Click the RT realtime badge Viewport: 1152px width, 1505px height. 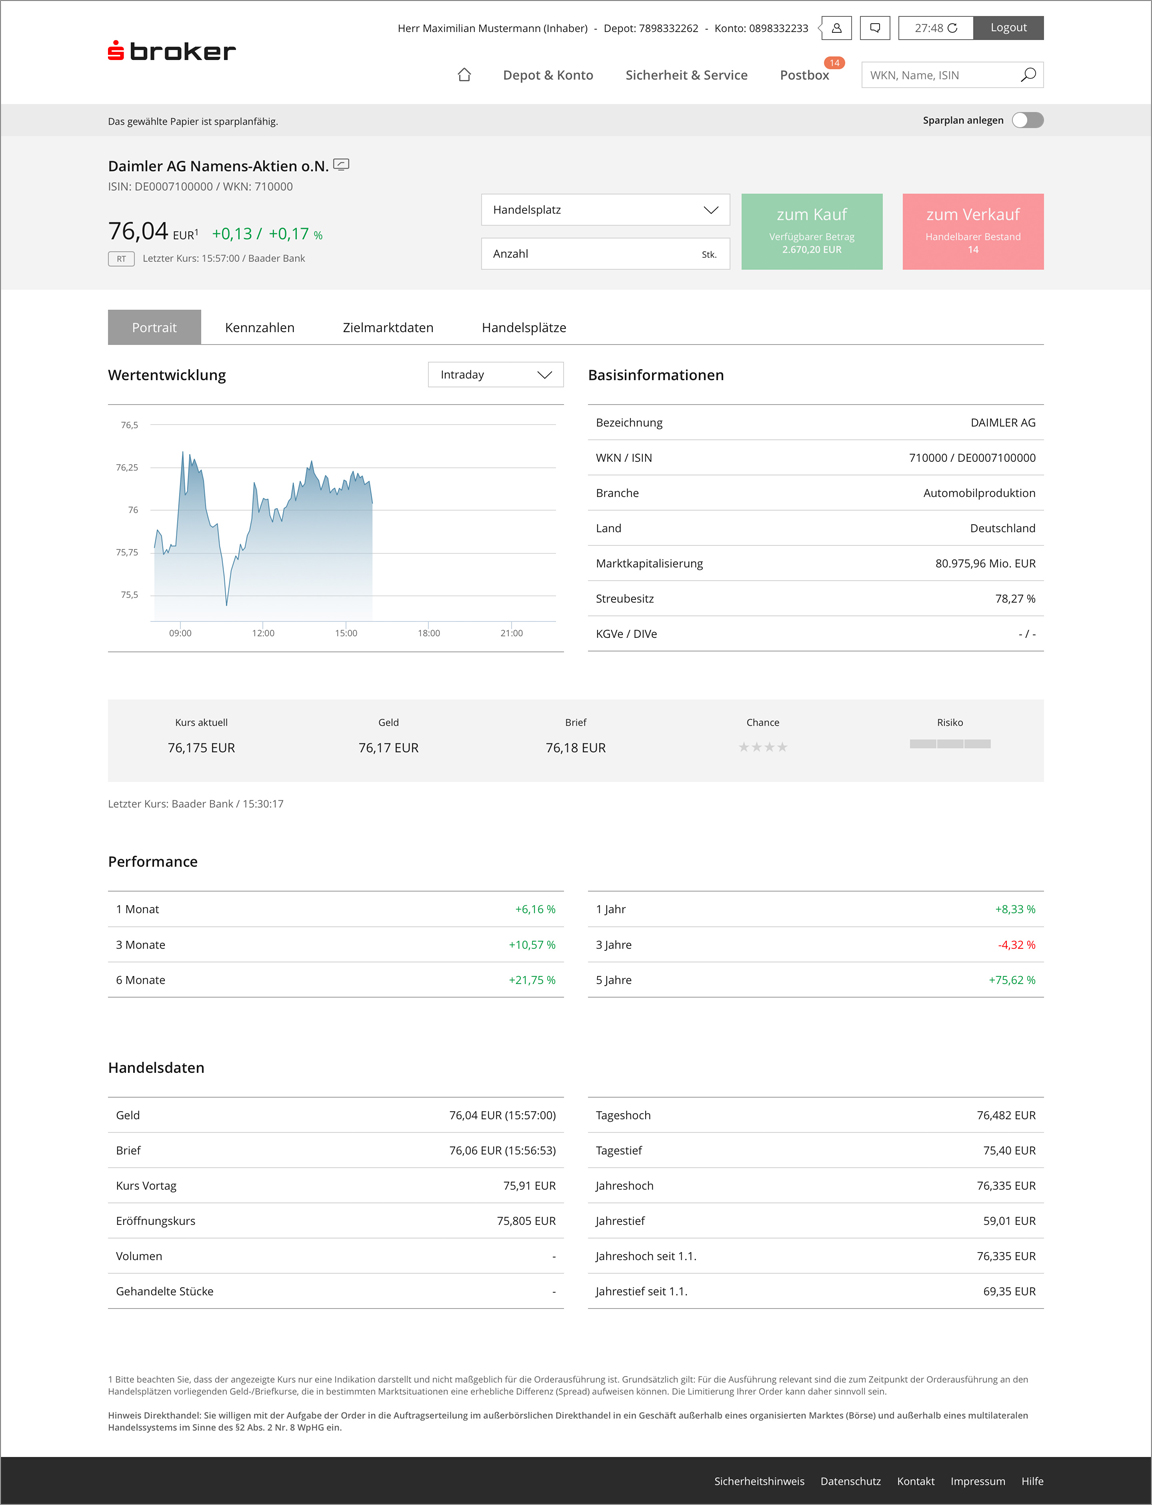click(x=121, y=259)
